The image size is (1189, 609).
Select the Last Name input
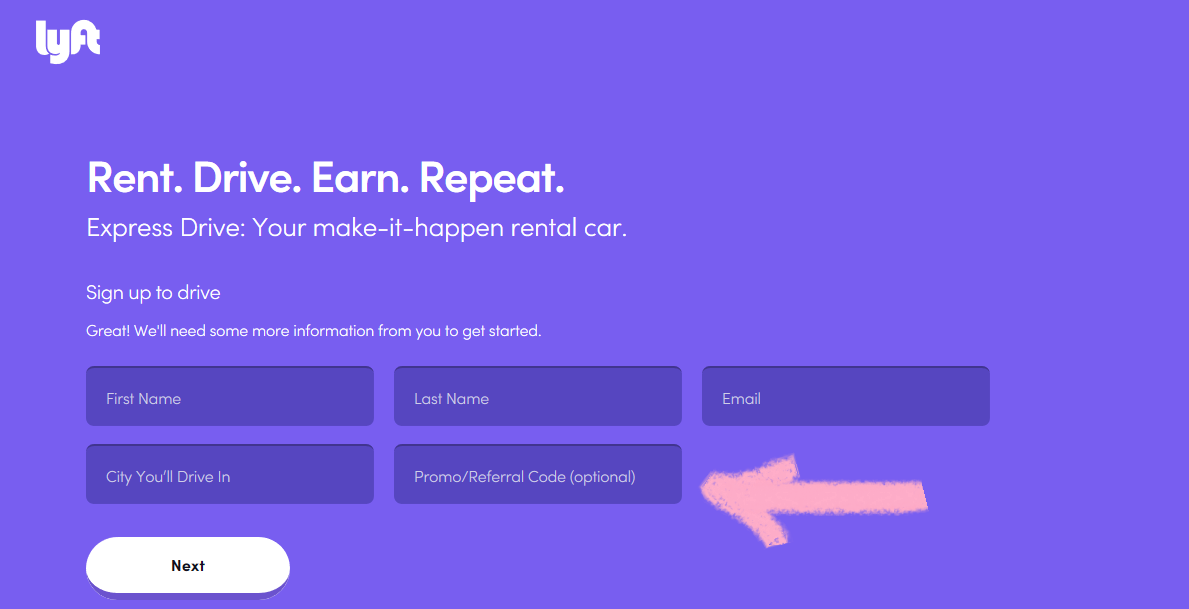pos(538,397)
